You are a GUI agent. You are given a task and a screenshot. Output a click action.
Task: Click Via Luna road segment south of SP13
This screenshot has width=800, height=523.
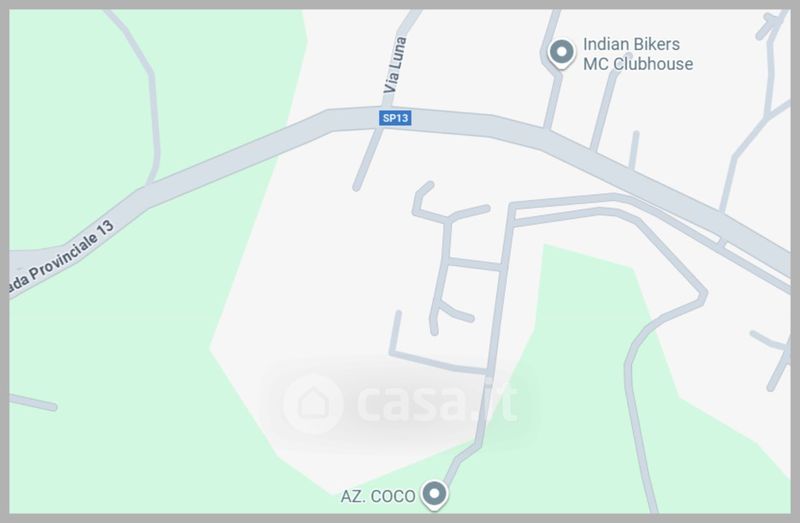[367, 159]
